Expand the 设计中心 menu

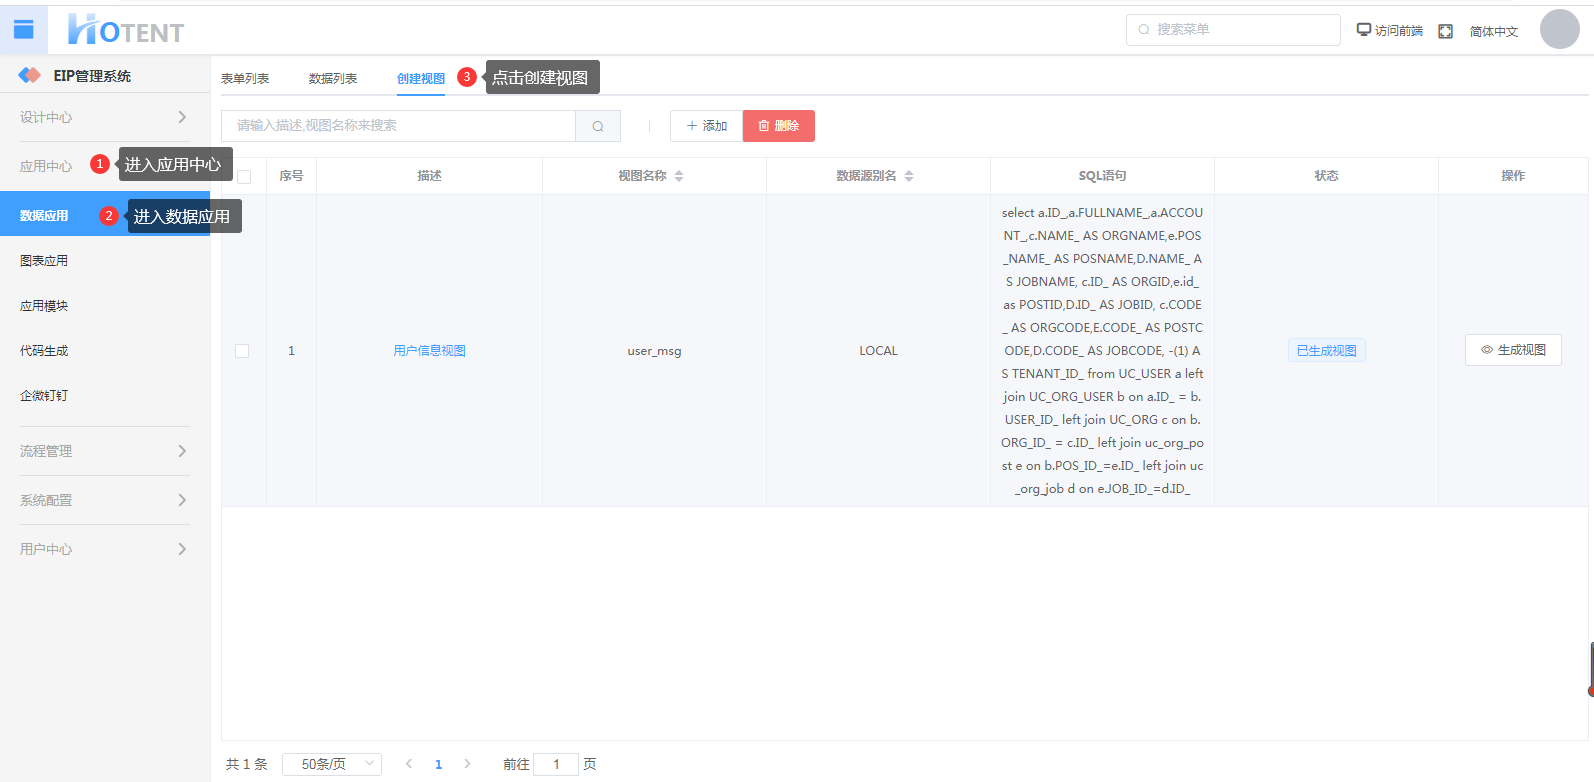pyautogui.click(x=104, y=117)
